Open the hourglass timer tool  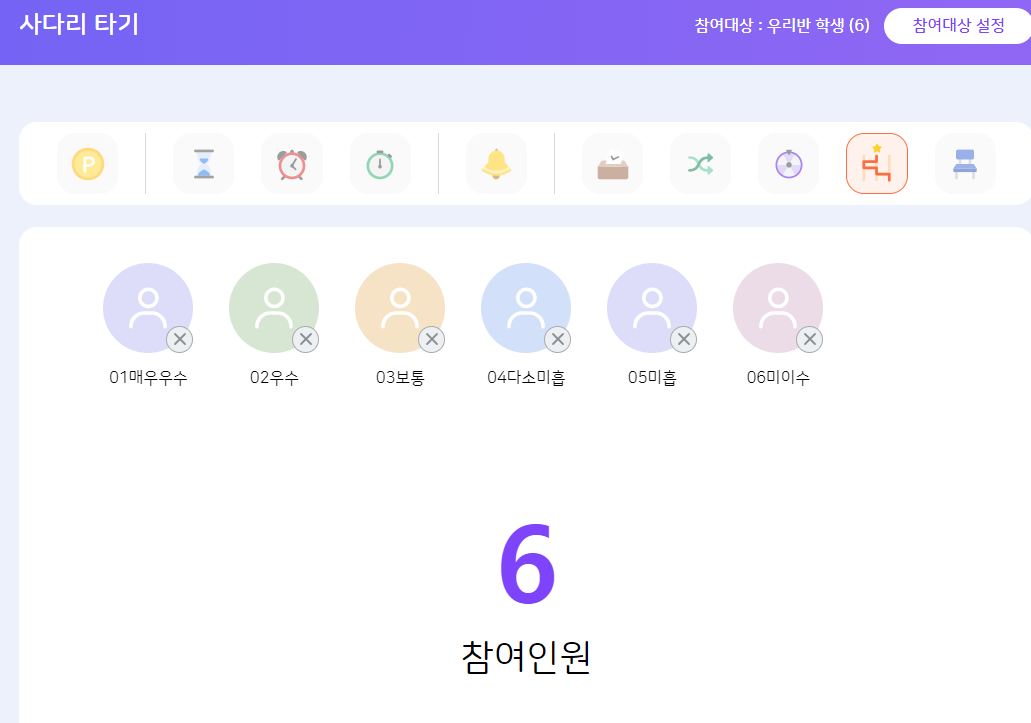point(203,163)
